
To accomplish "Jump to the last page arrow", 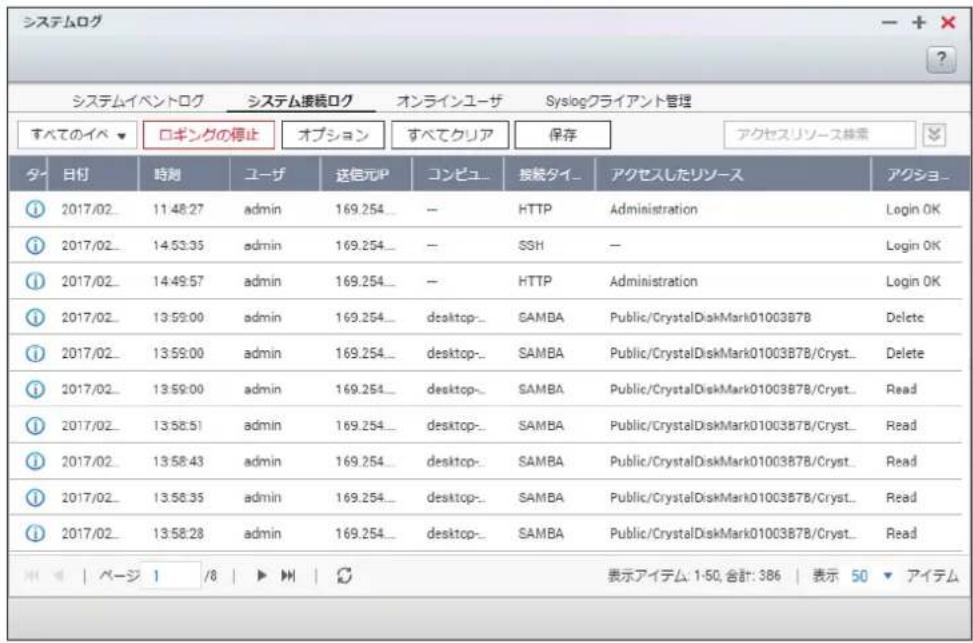I will pyautogui.click(x=288, y=576).
